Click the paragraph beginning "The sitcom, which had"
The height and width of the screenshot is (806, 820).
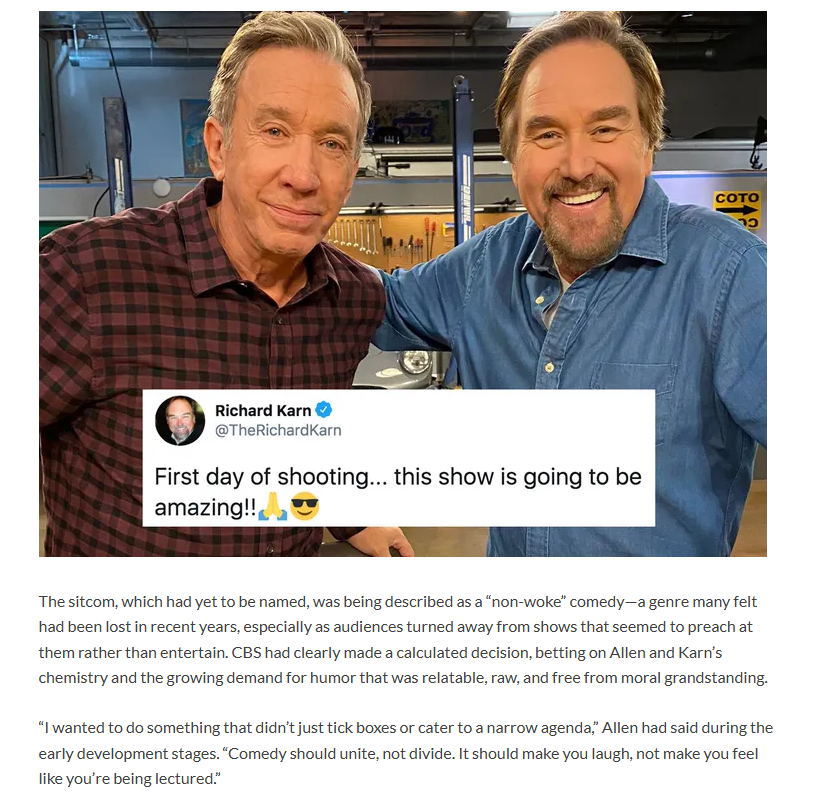tap(403, 640)
